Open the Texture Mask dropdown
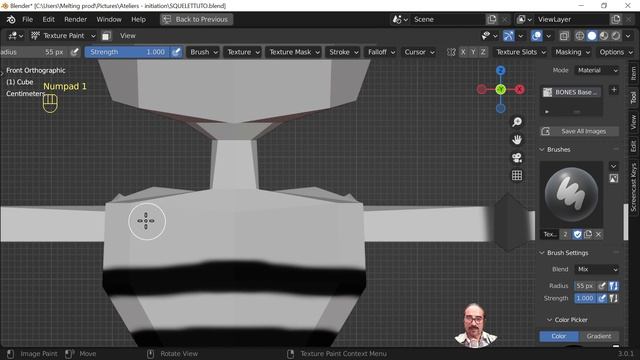The image size is (640, 360). click(293, 52)
